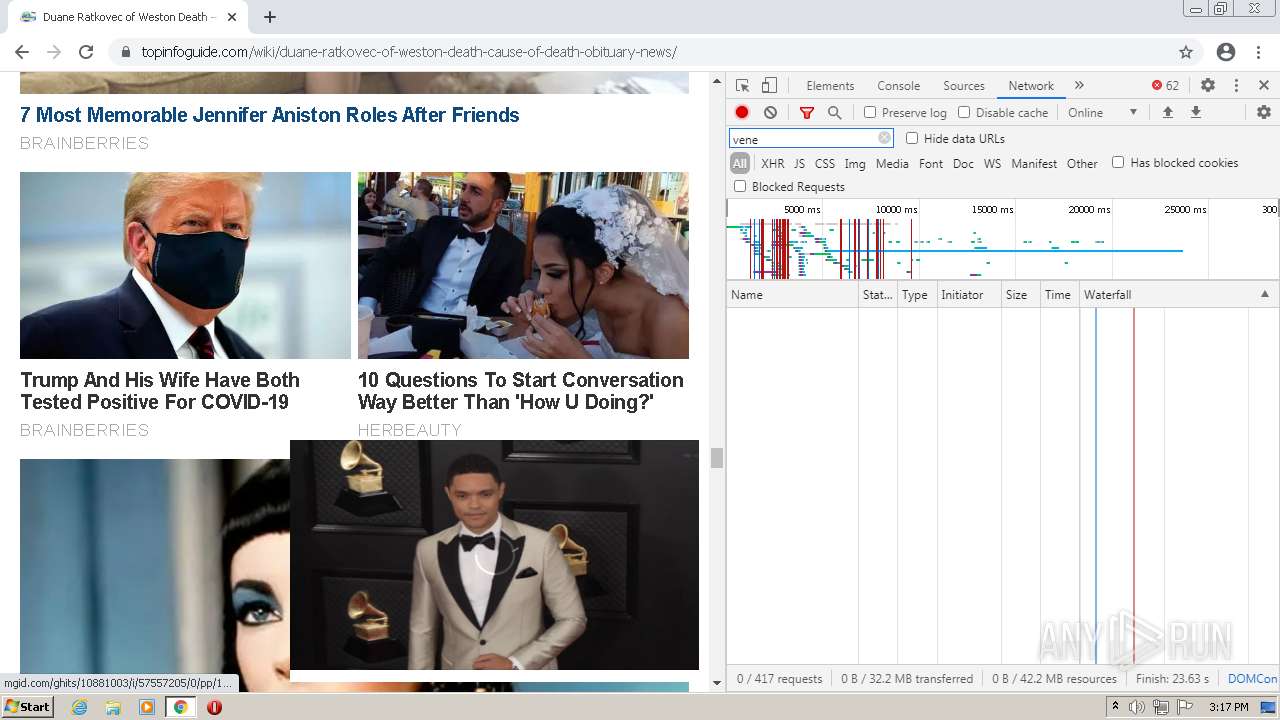This screenshot has width=1280, height=720.
Task: Click the browser forward arrow
Action: [54, 52]
